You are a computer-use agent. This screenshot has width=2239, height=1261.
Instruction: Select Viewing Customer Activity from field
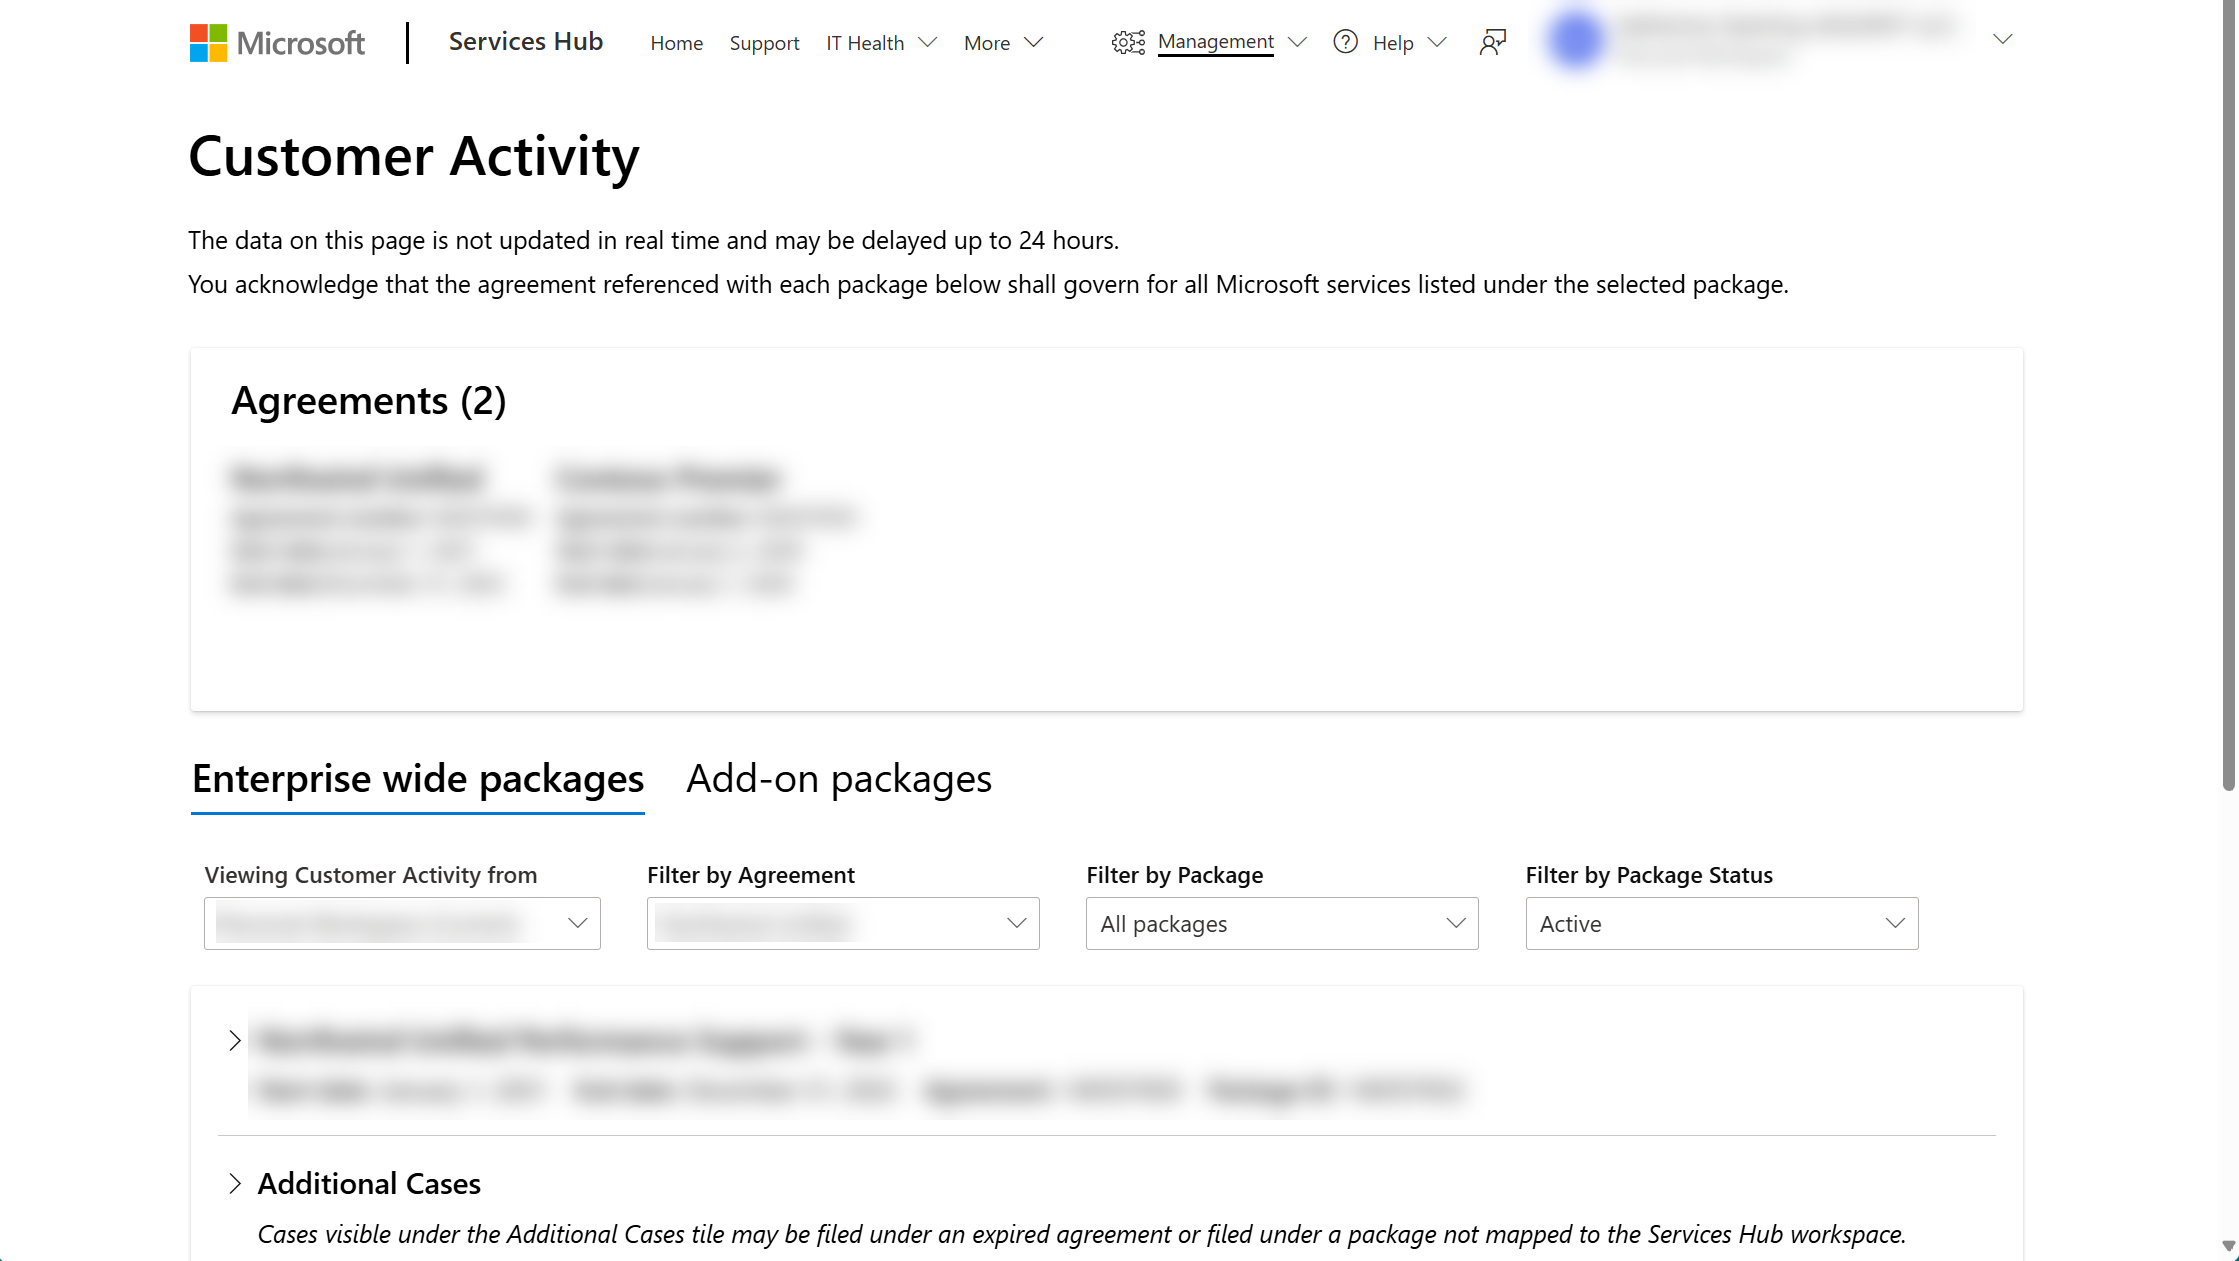coord(401,923)
